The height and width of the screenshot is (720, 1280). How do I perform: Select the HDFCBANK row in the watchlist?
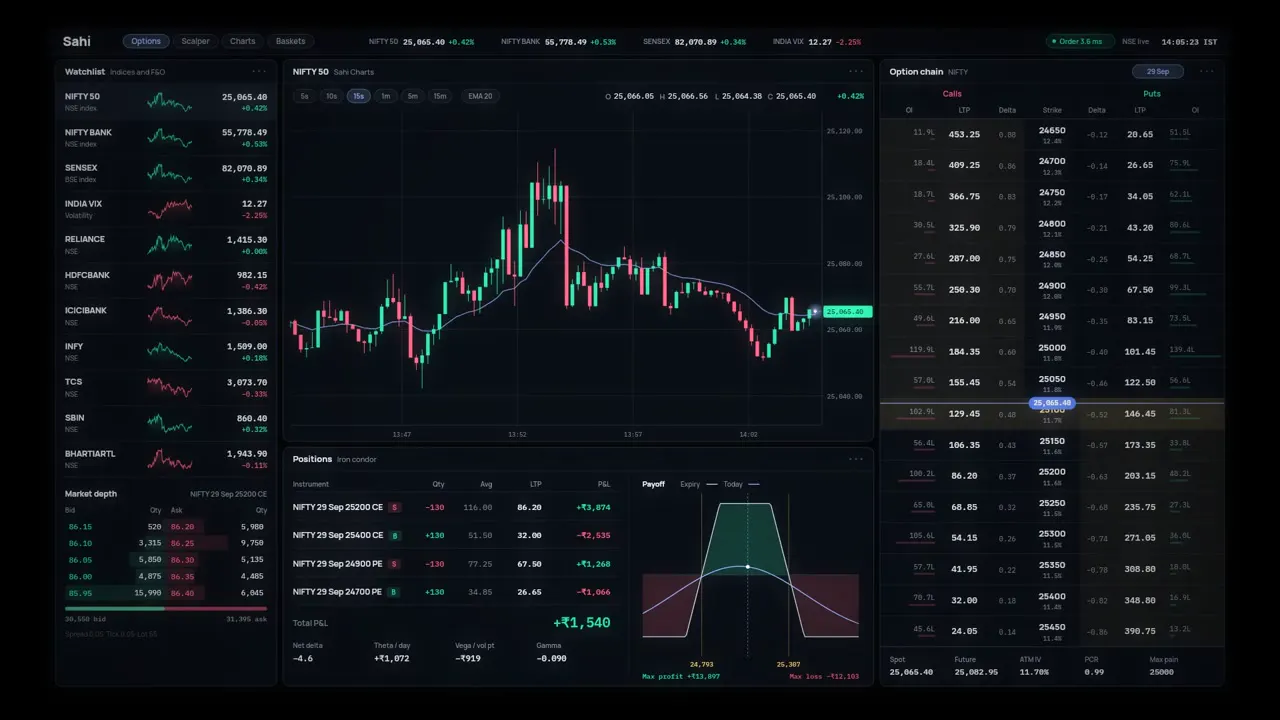166,280
